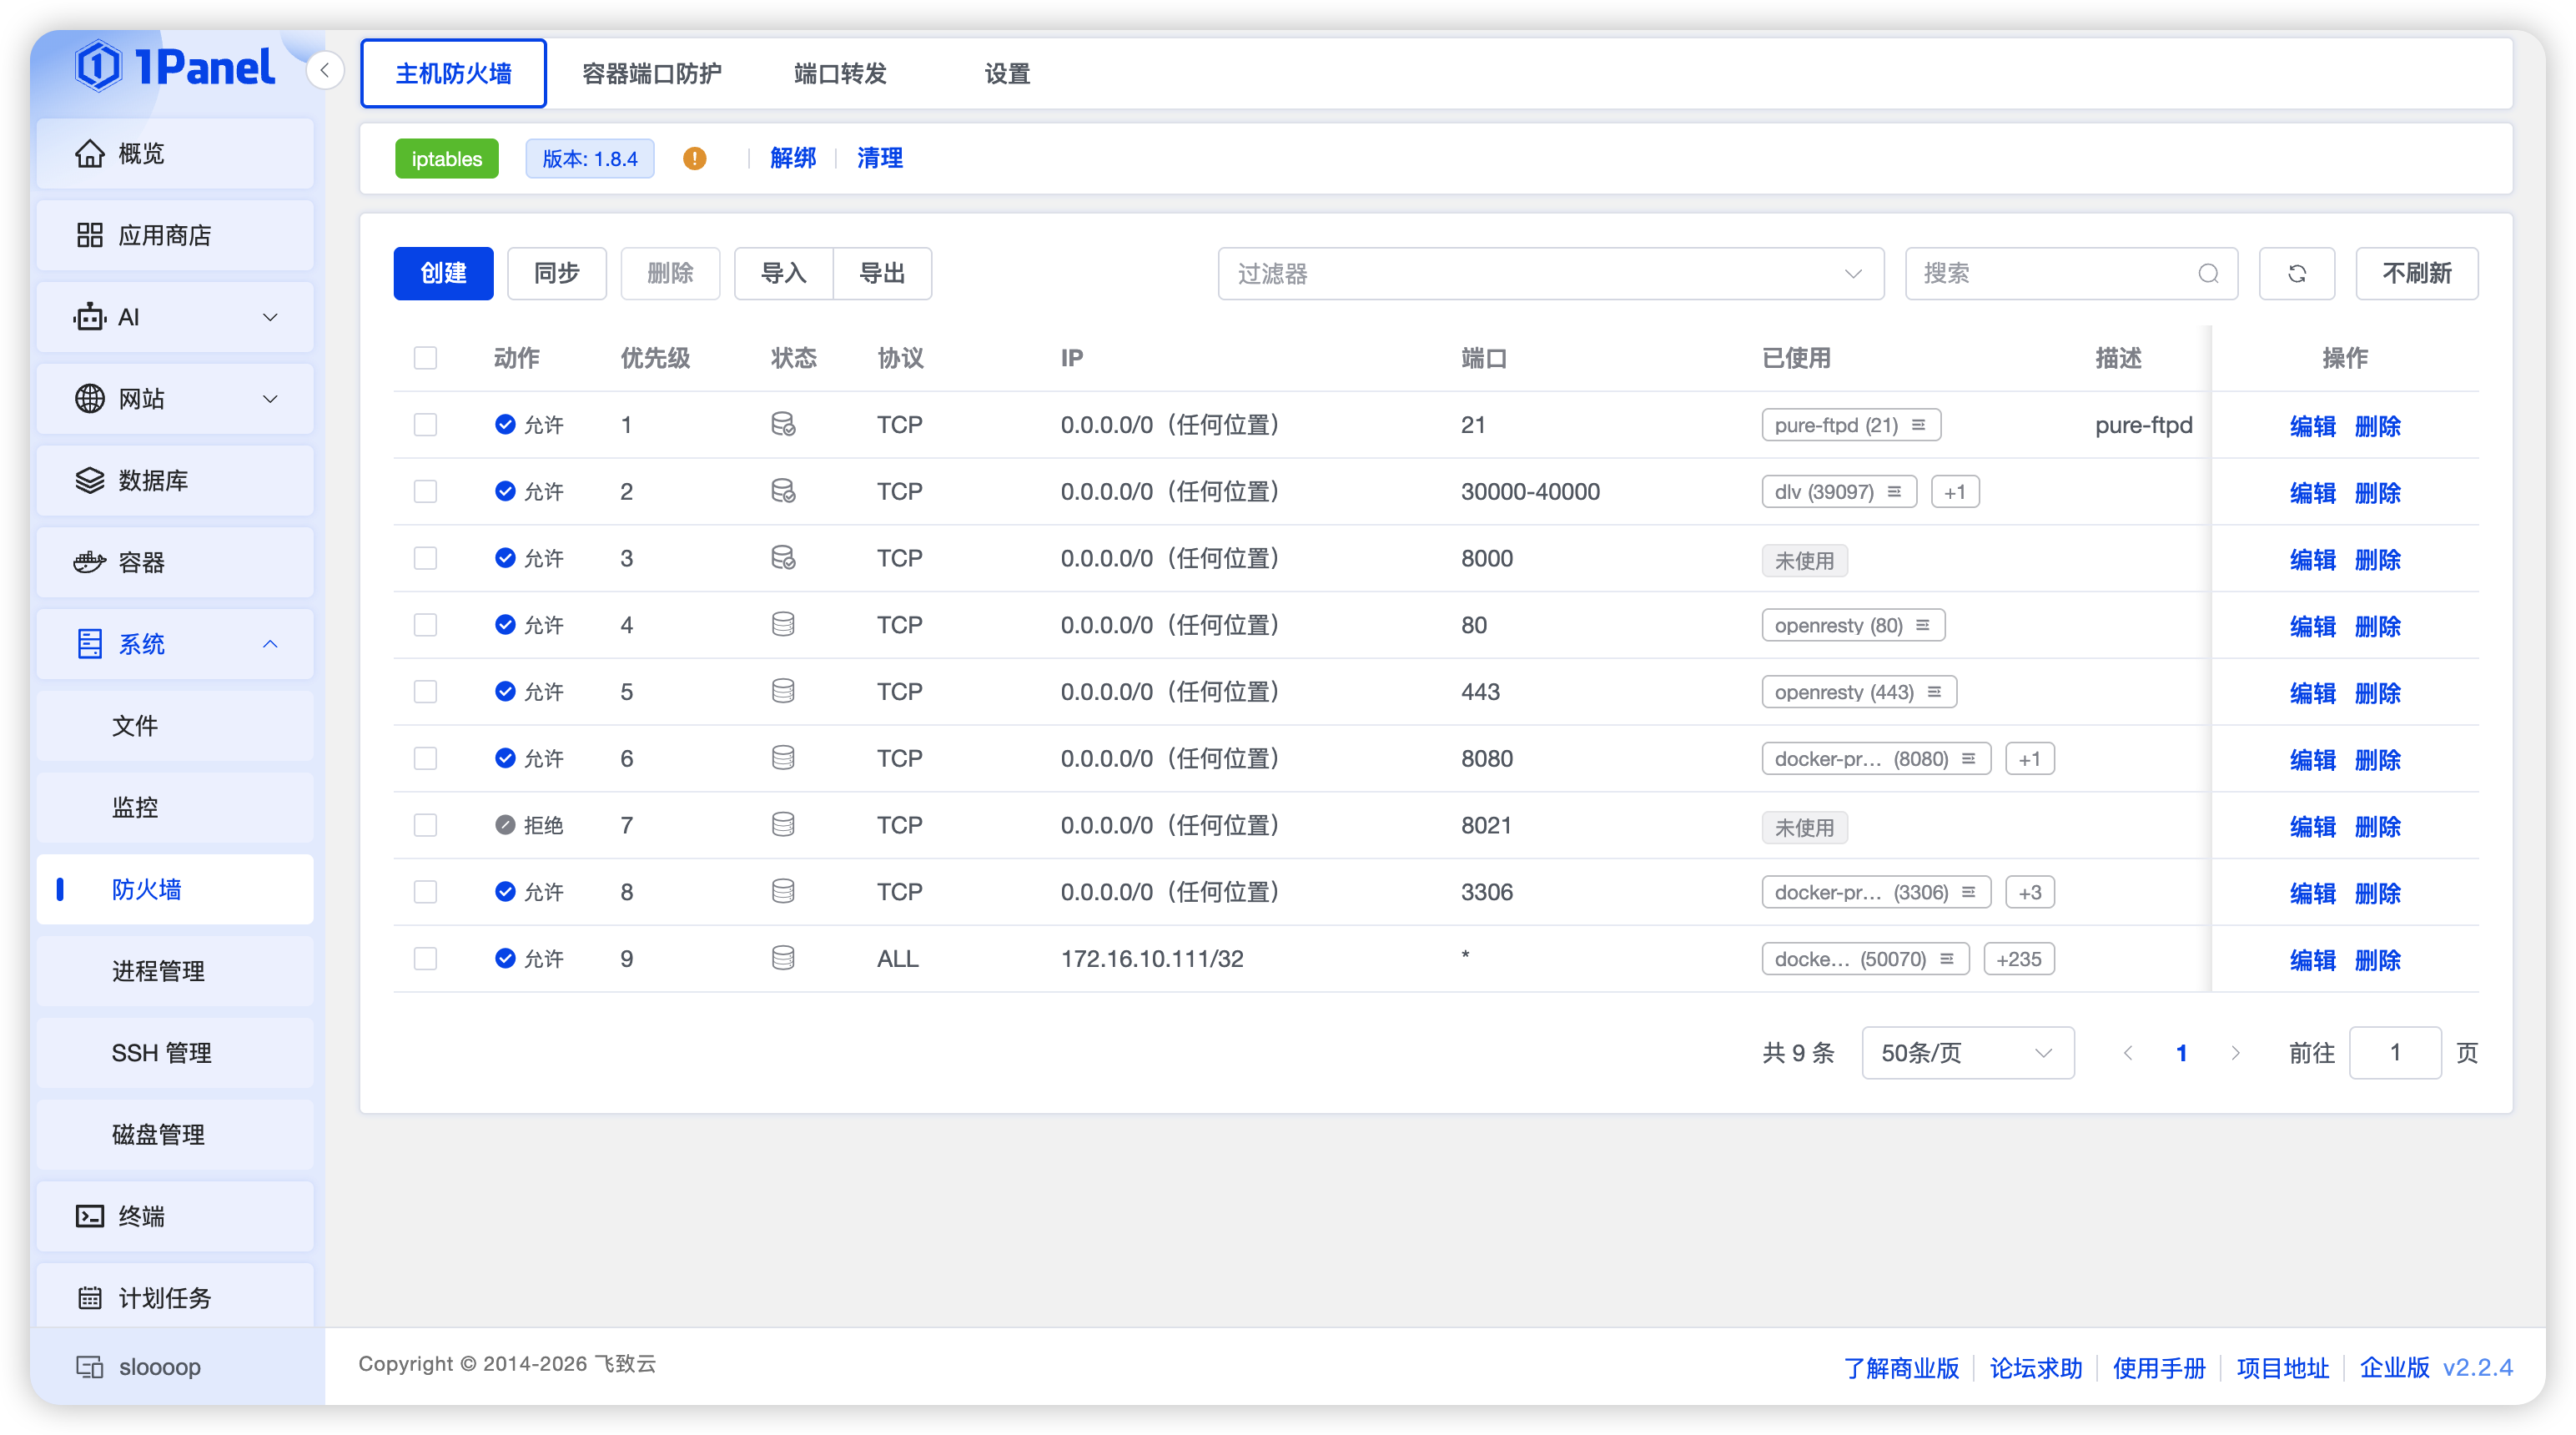Click the +235 used-ports tag
Viewport: 2576px width, 1435px height.
(2018, 958)
